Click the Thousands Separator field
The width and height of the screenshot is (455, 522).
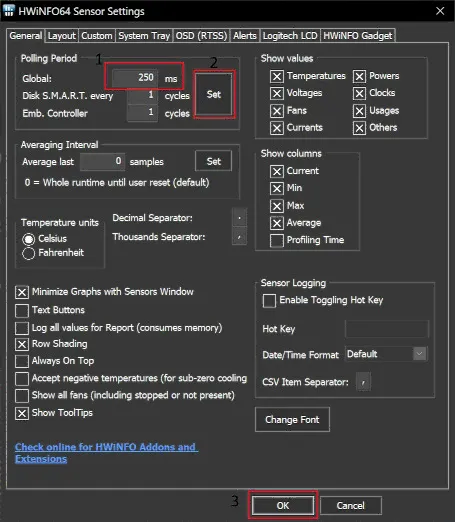pos(239,236)
